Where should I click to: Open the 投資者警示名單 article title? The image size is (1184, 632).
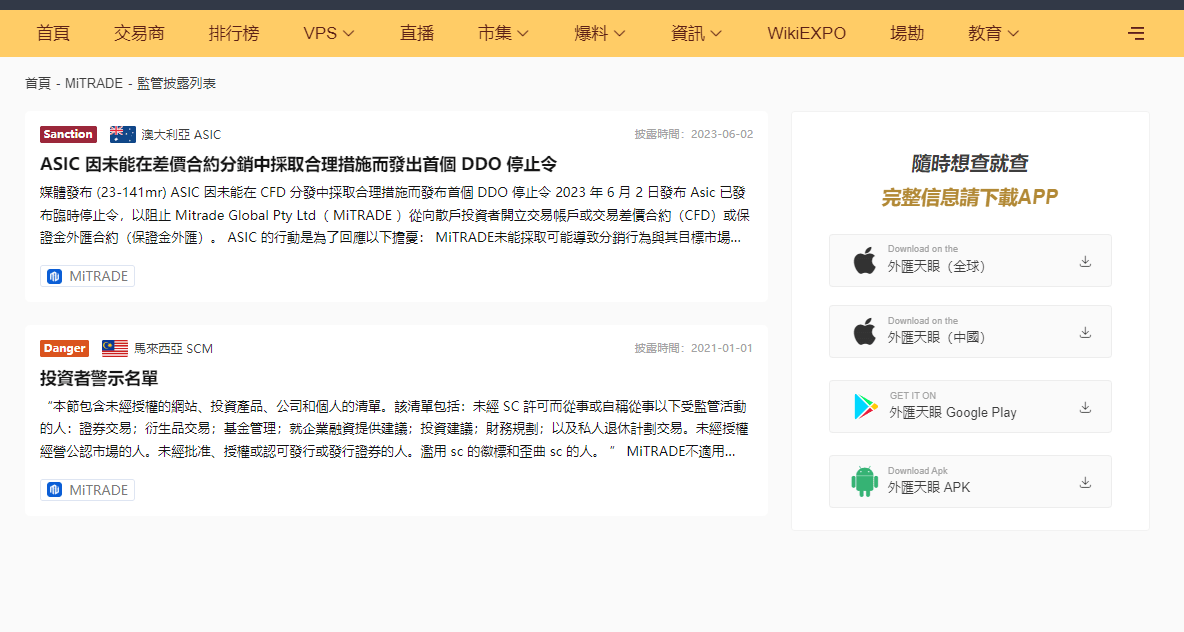[x=99, y=378]
